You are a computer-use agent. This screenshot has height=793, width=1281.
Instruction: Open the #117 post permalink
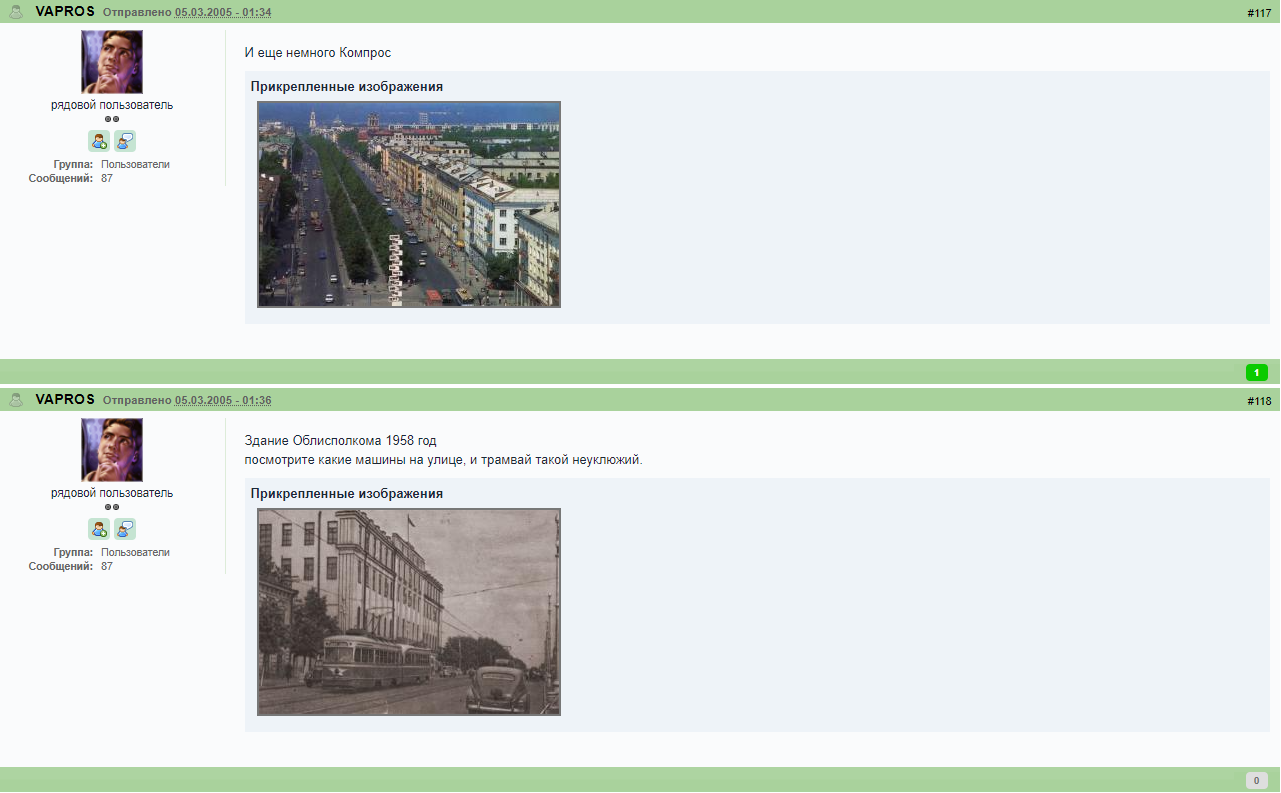click(x=1259, y=13)
